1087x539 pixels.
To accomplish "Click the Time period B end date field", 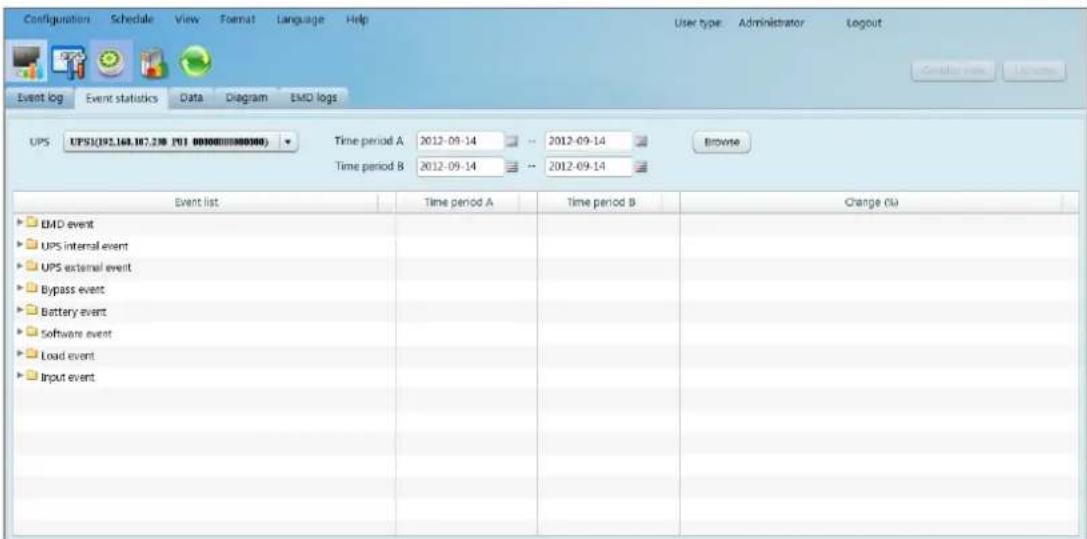I will (x=589, y=167).
